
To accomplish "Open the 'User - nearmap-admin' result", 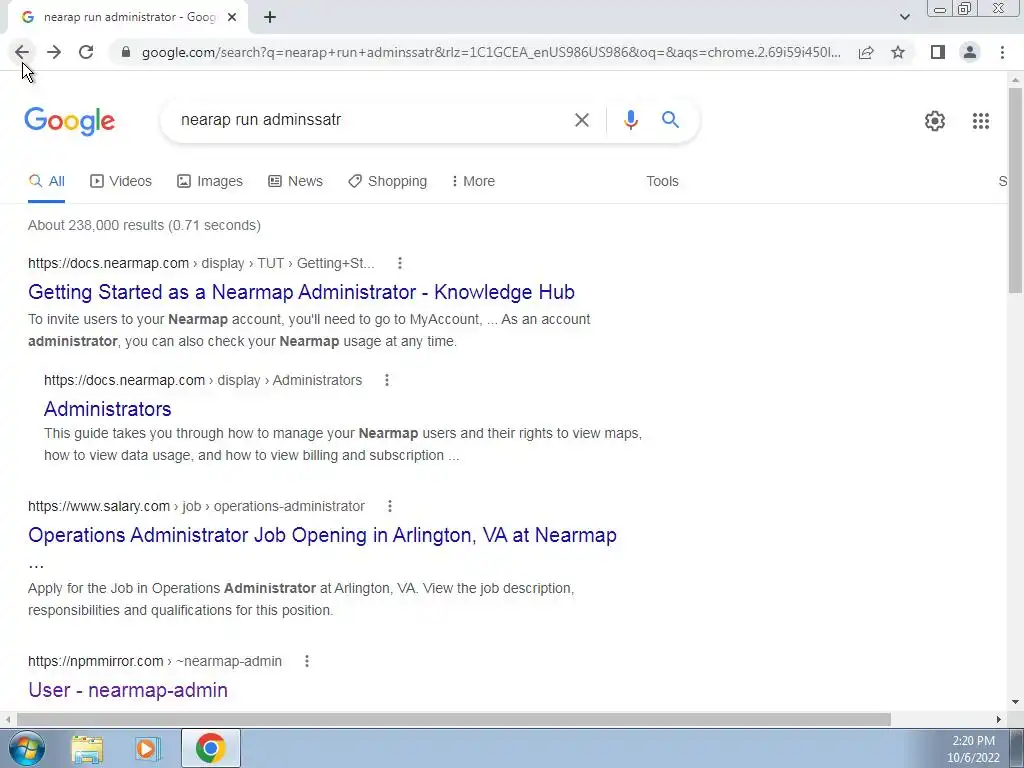I will pyautogui.click(x=128, y=690).
